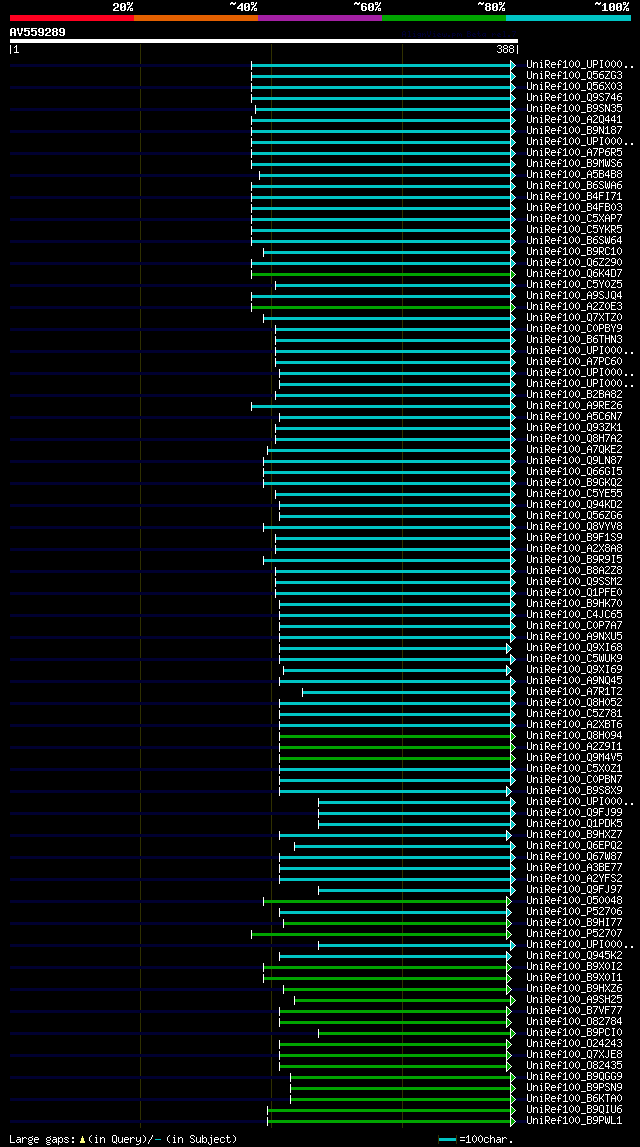Select hit label UniRef100_P52707
The height and width of the screenshot is (1147, 640).
574,933
